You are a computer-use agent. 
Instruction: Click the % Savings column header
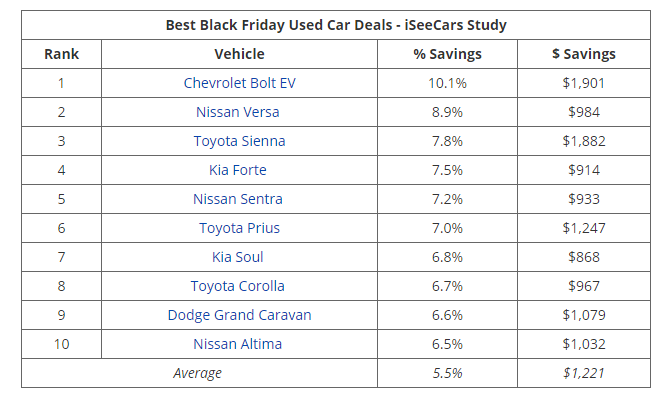[447, 54]
